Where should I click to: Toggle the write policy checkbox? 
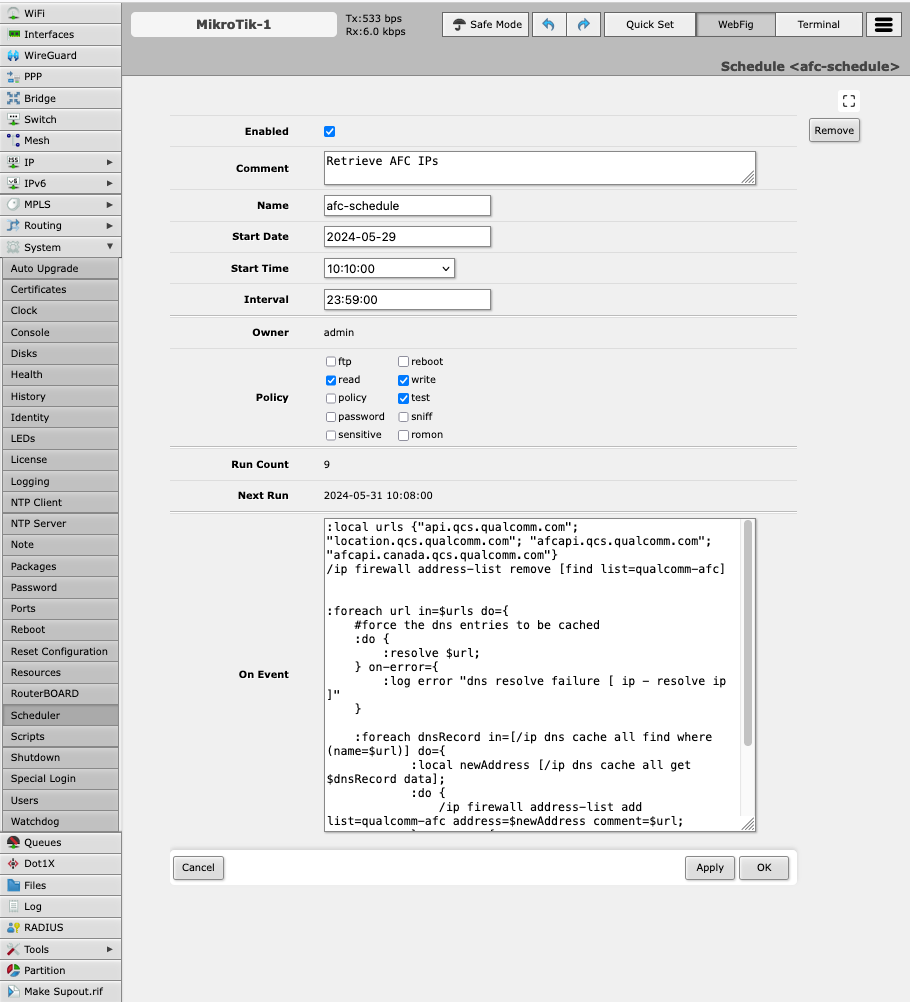point(403,380)
